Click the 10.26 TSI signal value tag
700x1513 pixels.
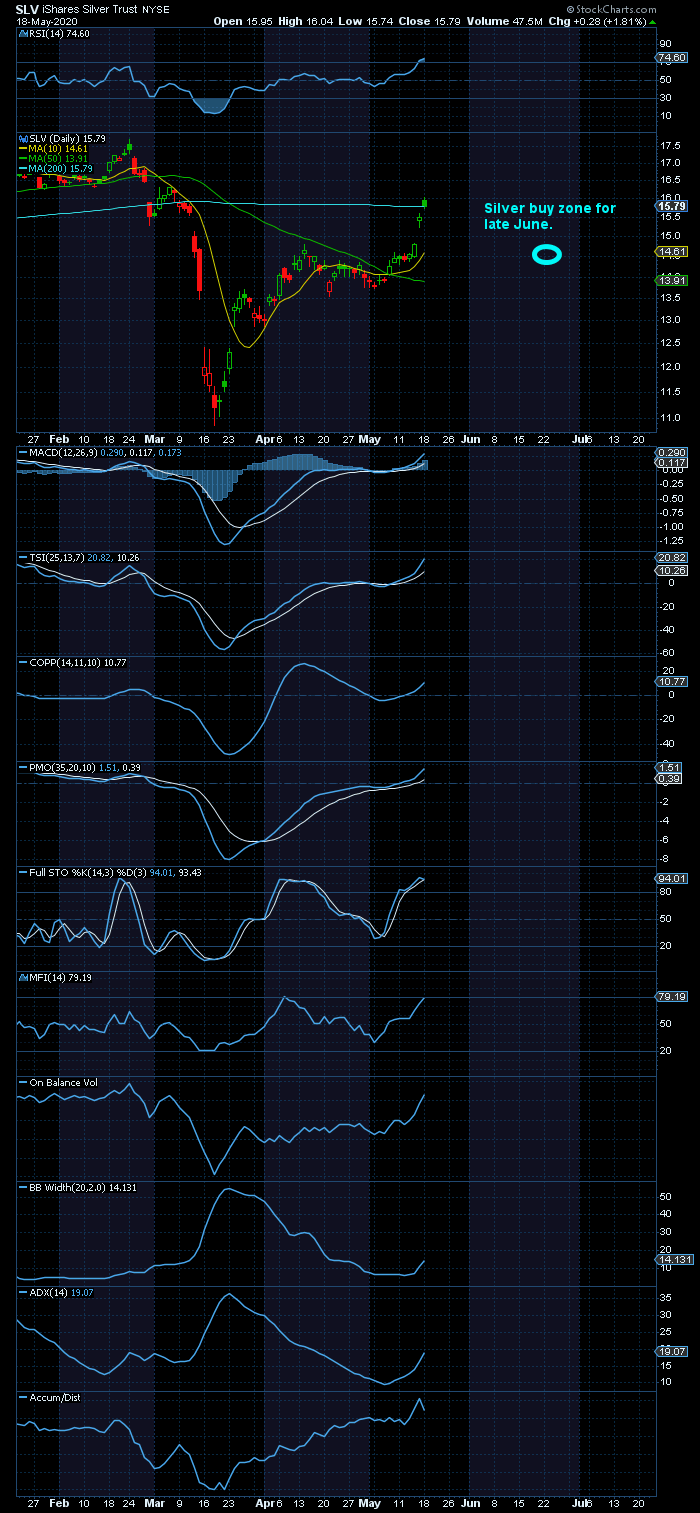pos(671,570)
